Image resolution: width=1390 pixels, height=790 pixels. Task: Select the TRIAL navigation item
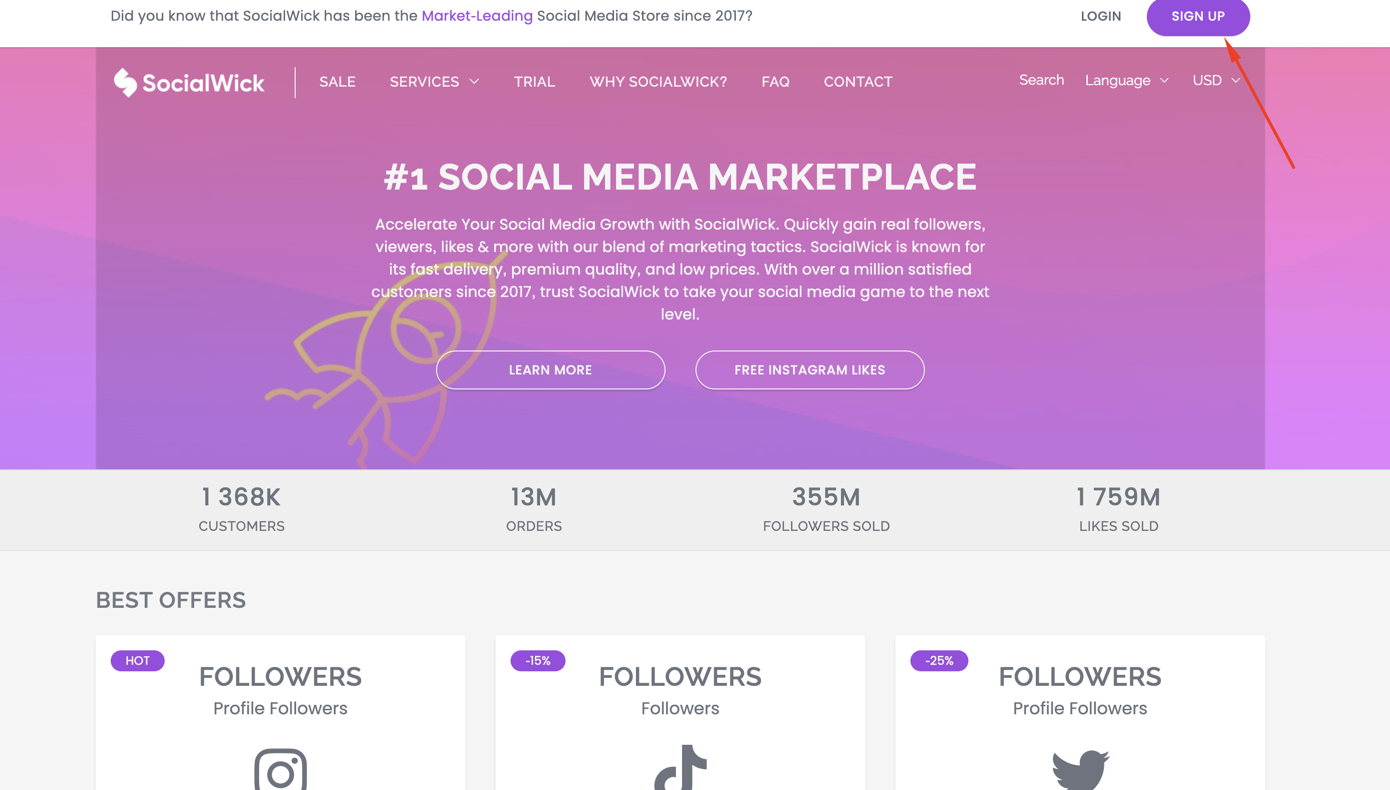[534, 81]
